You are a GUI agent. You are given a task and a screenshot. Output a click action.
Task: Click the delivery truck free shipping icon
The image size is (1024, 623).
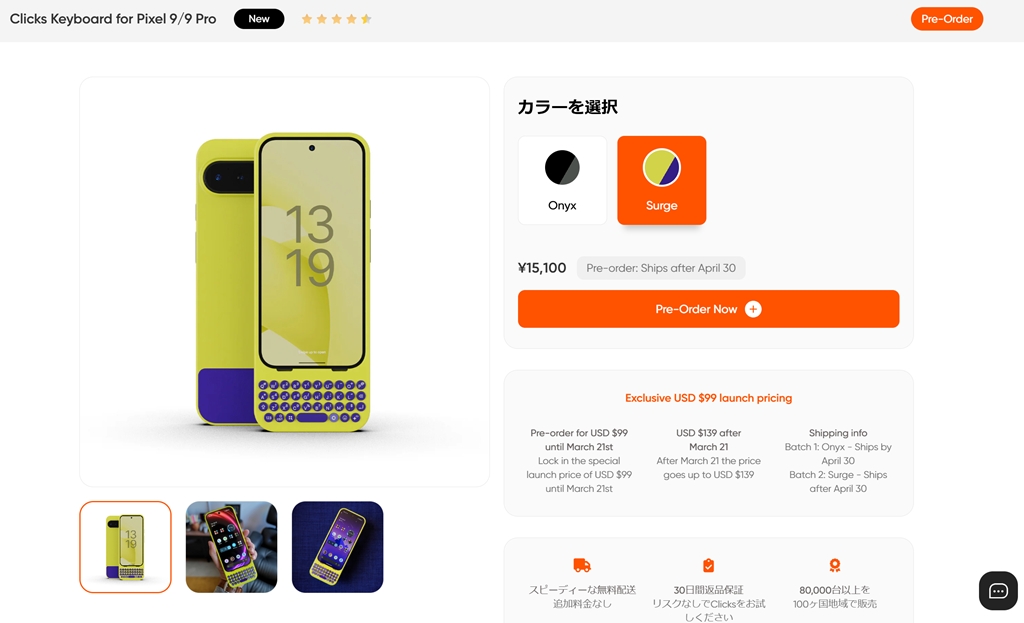pos(582,565)
